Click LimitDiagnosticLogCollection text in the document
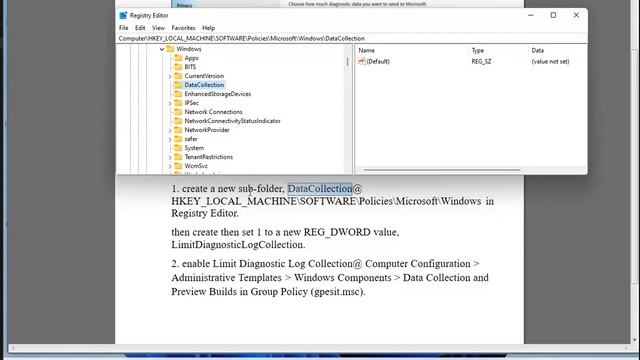Image resolution: width=640 pixels, height=360 pixels. 238,244
